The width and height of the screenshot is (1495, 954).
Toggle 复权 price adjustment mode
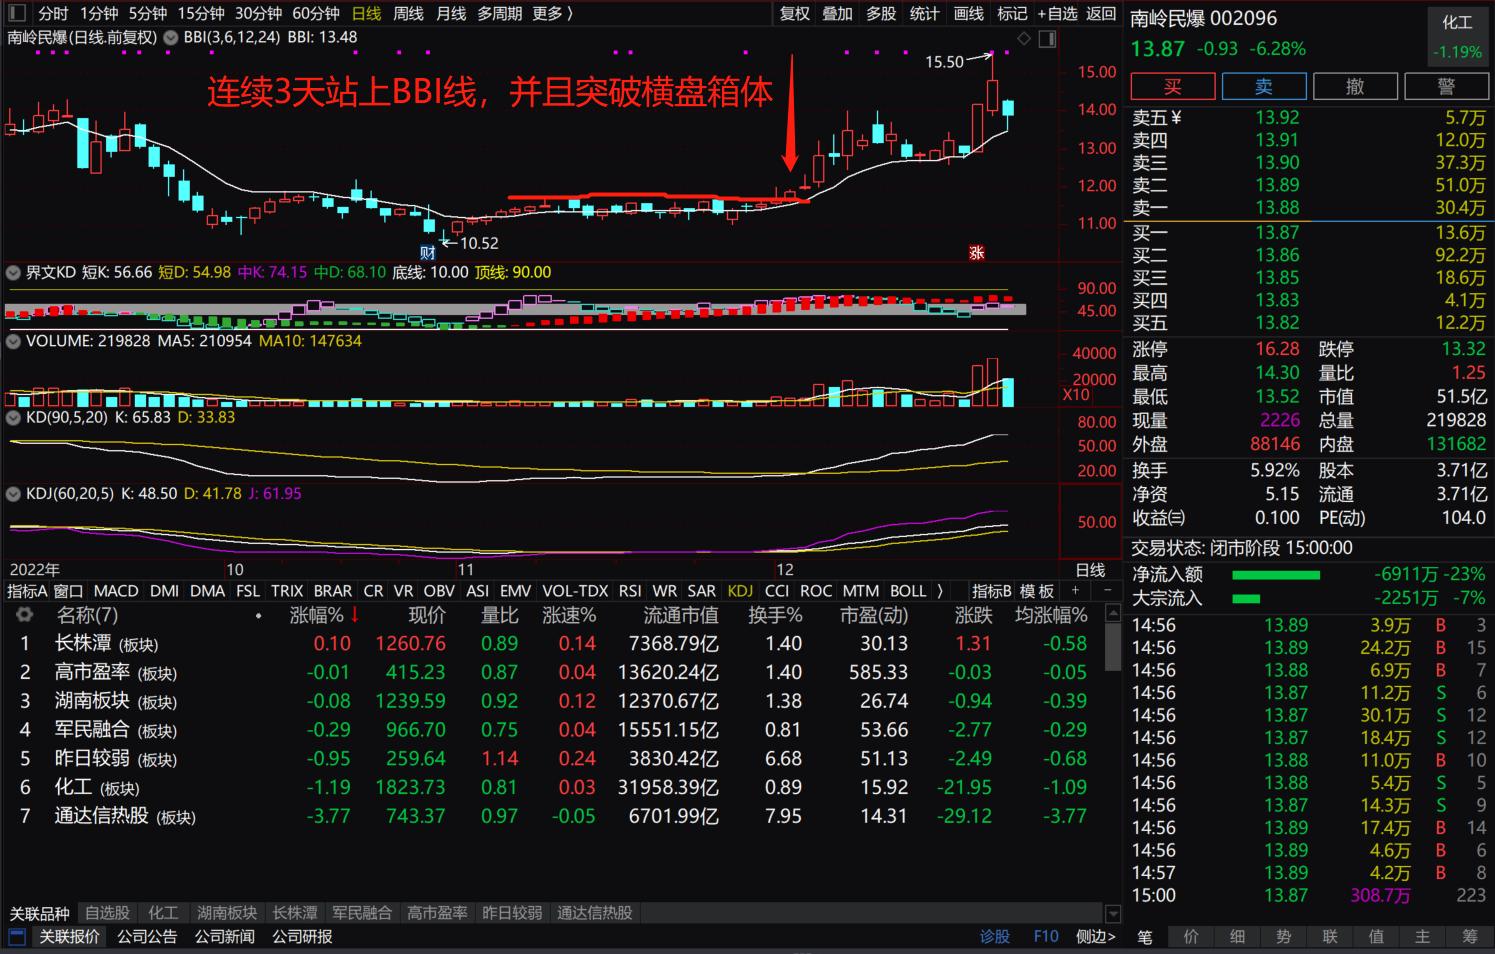click(793, 14)
